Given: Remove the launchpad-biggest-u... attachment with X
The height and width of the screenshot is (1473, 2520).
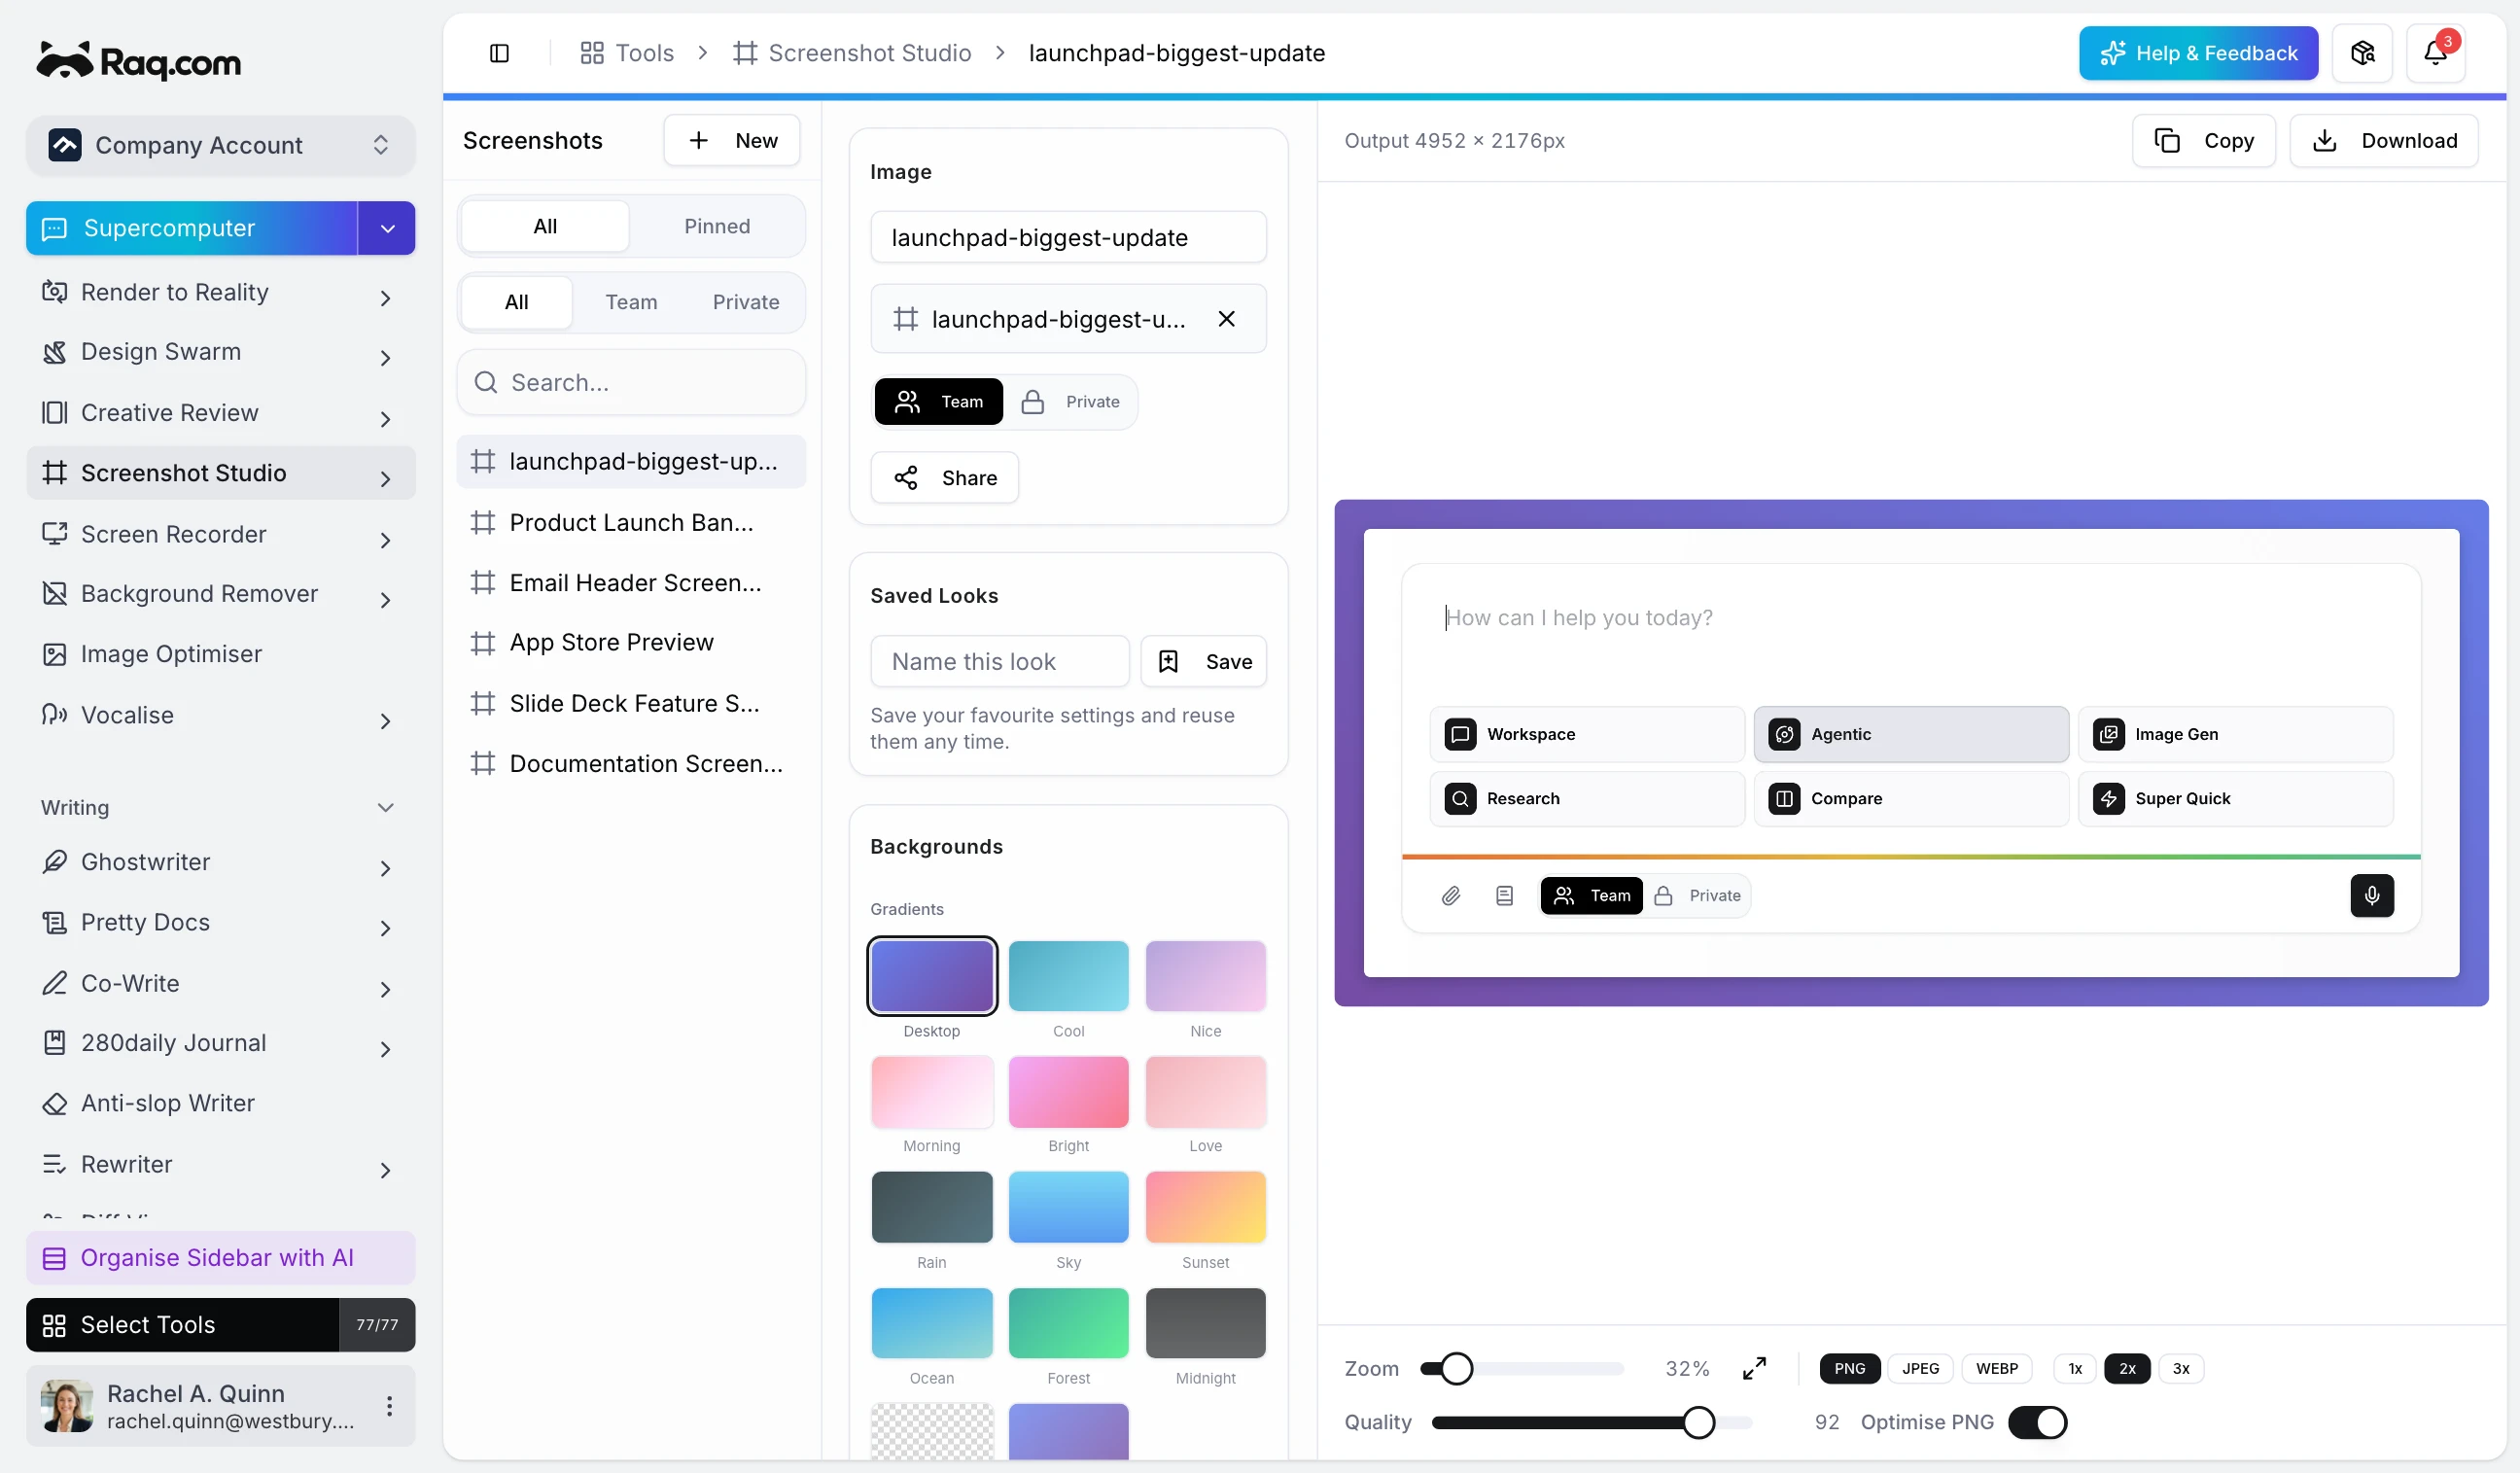Looking at the screenshot, I should 1226,319.
